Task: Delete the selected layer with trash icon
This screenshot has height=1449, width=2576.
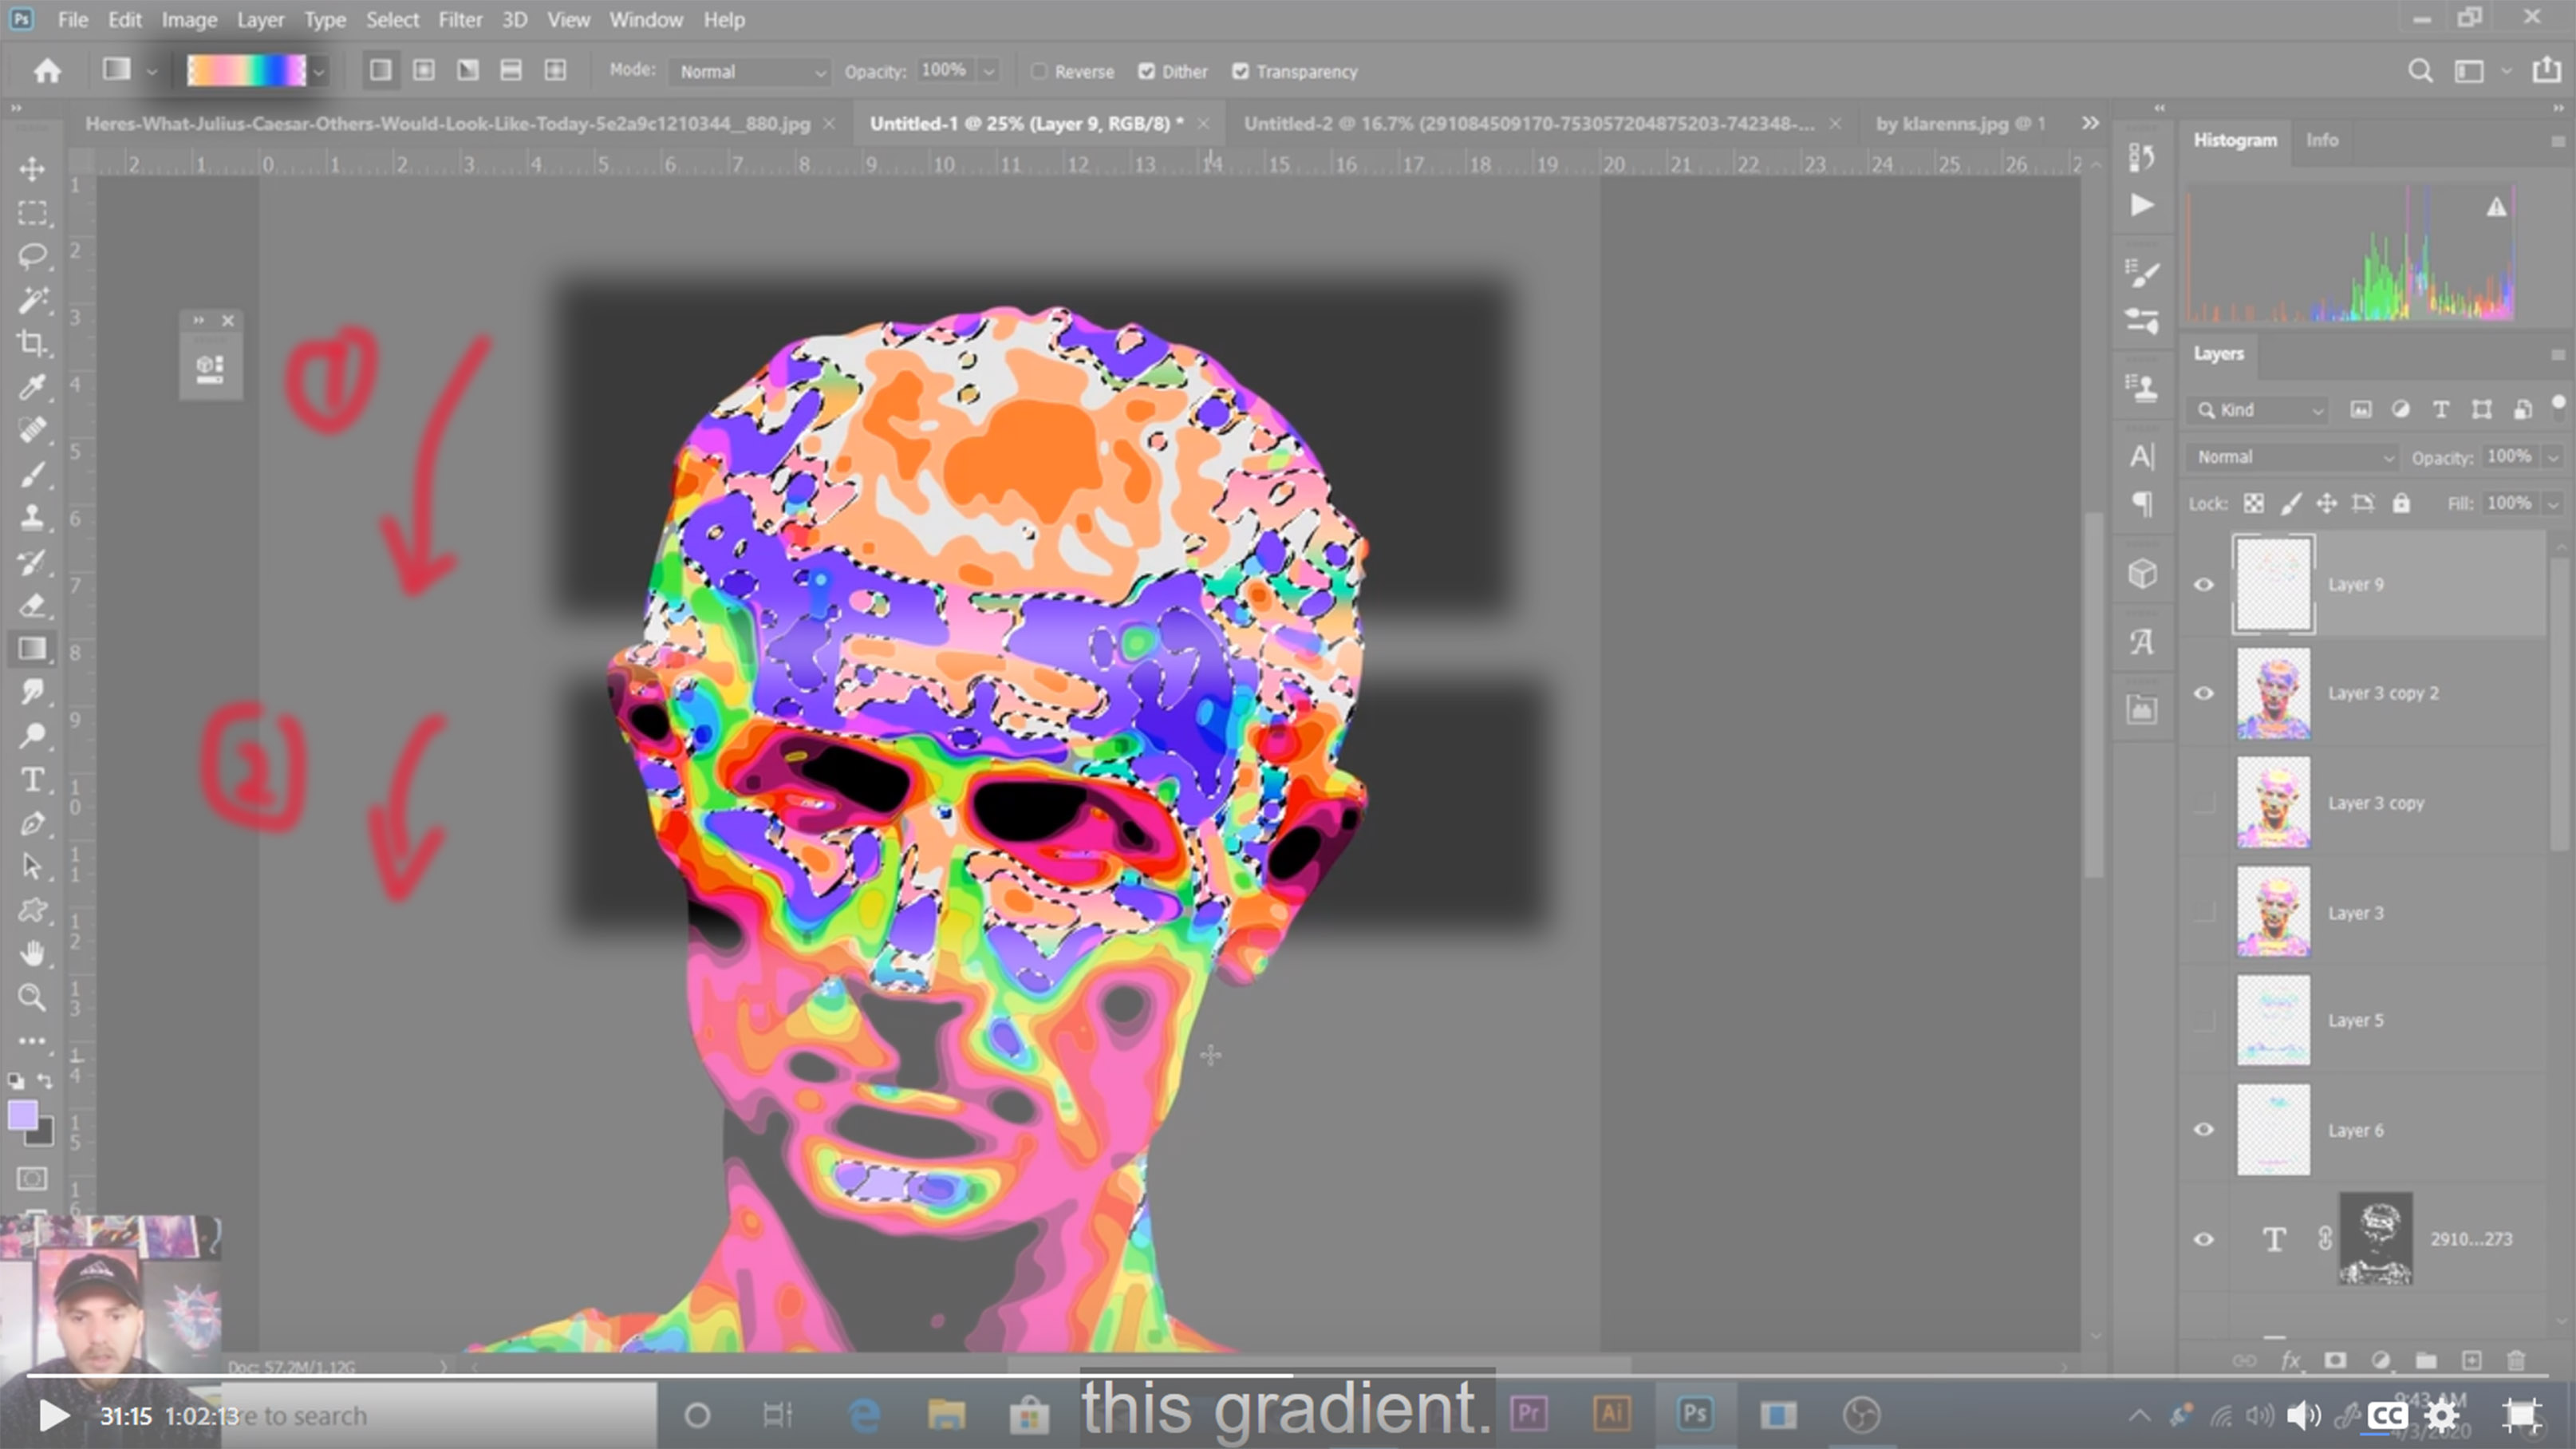Action: tap(2519, 1360)
